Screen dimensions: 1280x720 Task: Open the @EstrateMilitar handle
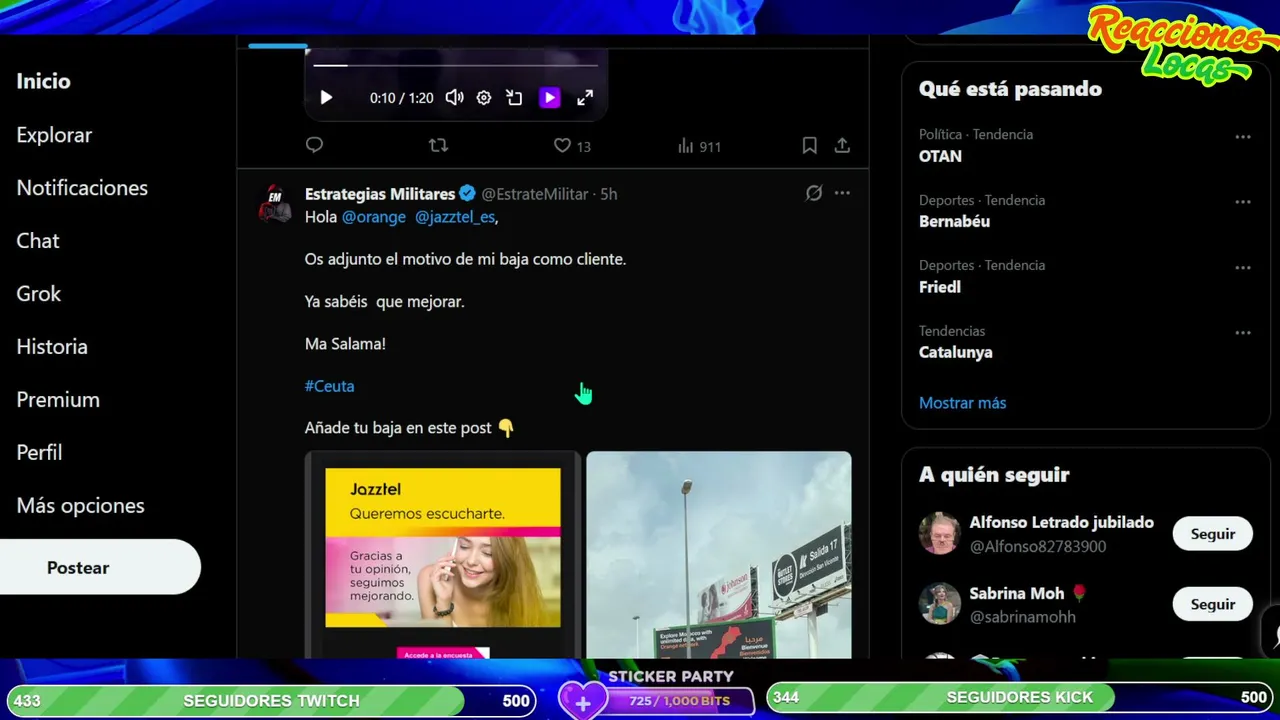pyautogui.click(x=535, y=194)
